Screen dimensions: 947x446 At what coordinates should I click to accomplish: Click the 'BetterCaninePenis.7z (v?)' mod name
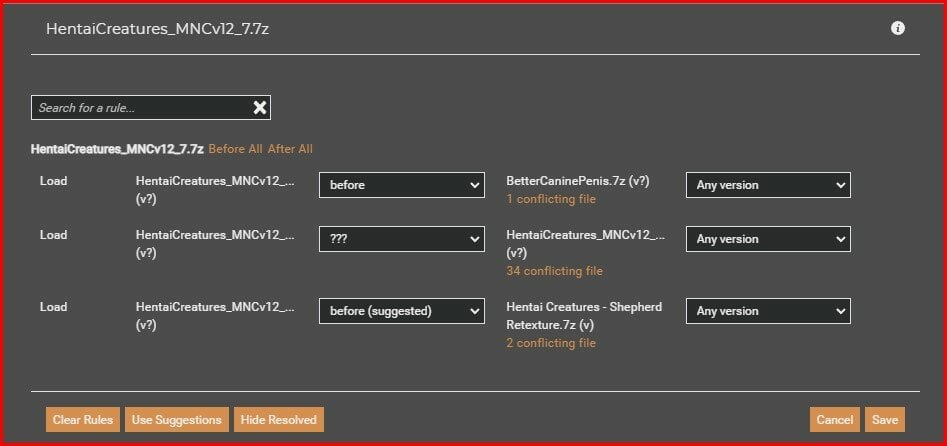click(577, 181)
